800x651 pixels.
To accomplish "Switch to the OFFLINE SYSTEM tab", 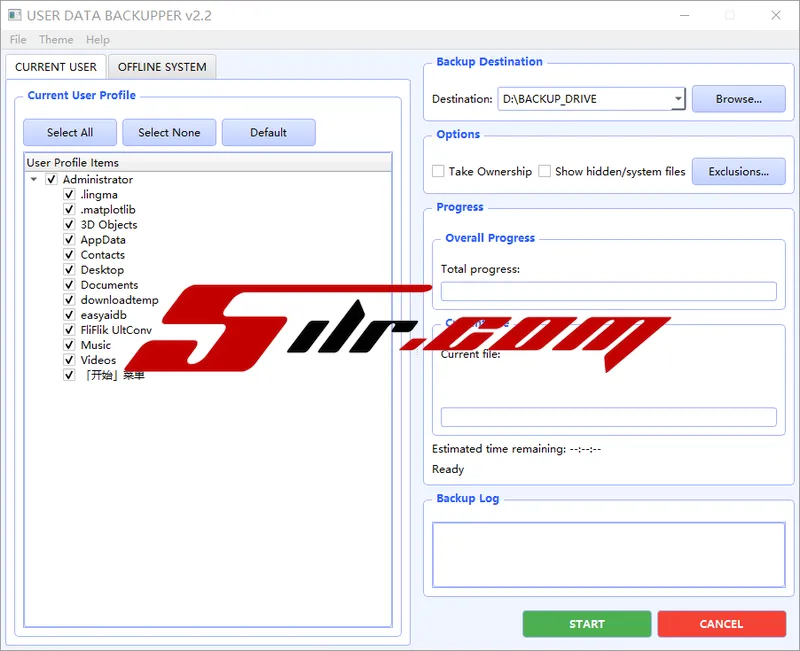I will (162, 67).
